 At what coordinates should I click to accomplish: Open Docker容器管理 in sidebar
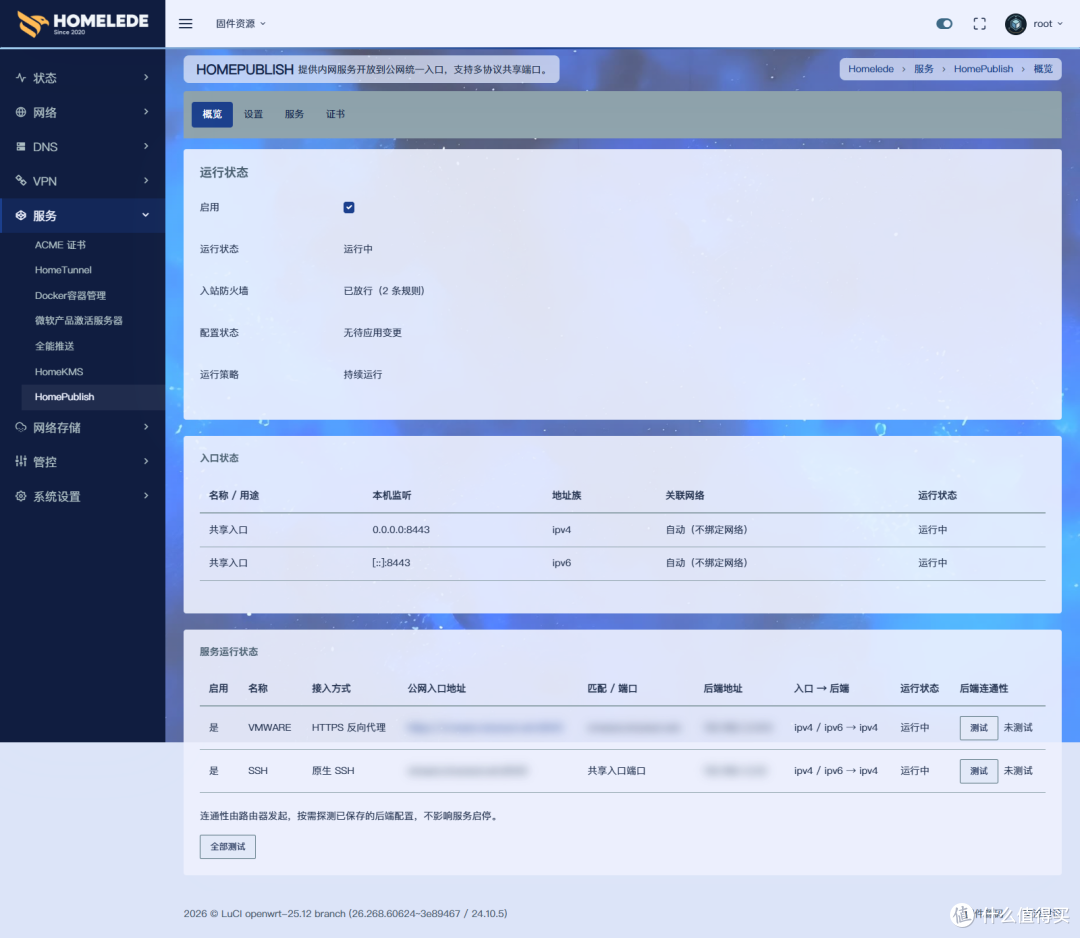click(x=70, y=295)
